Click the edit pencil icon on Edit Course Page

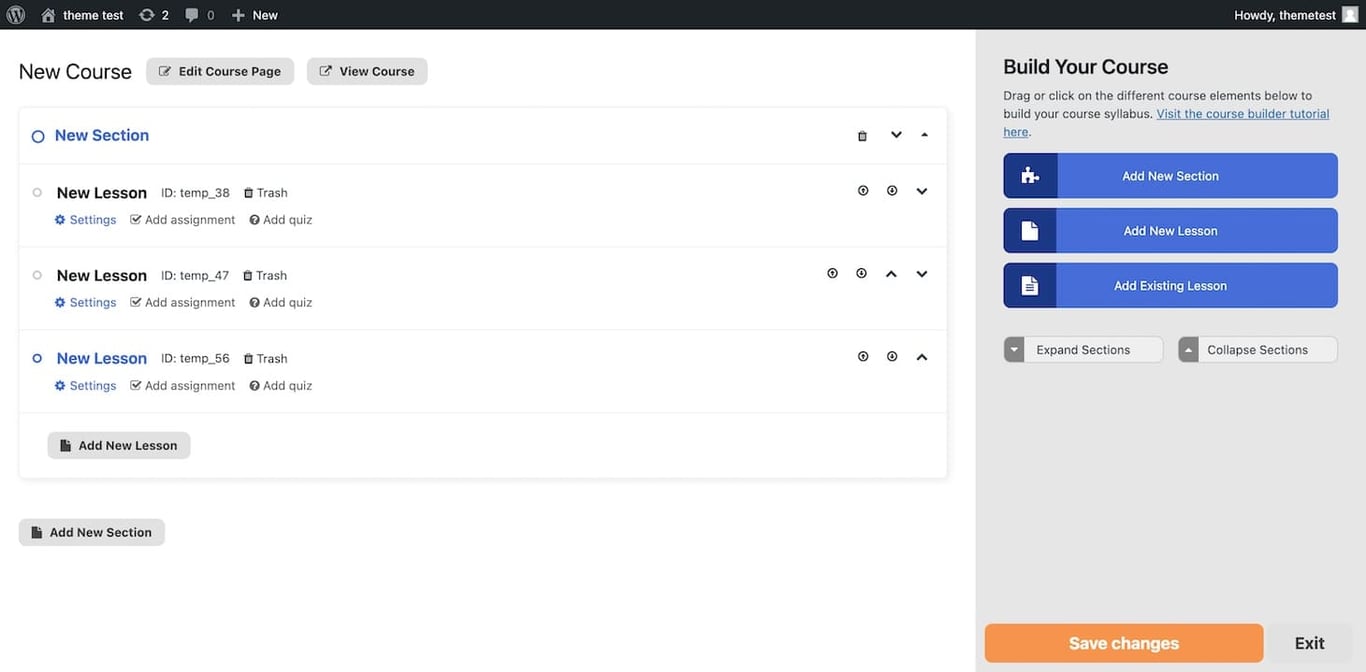(163, 71)
